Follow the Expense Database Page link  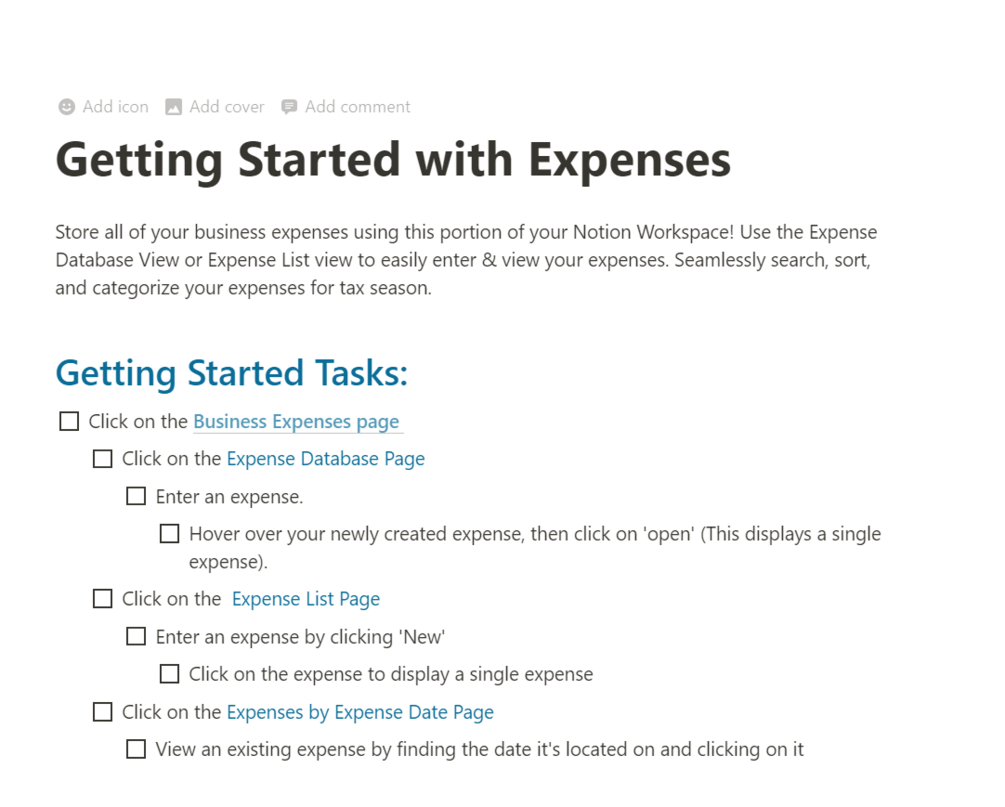[325, 459]
